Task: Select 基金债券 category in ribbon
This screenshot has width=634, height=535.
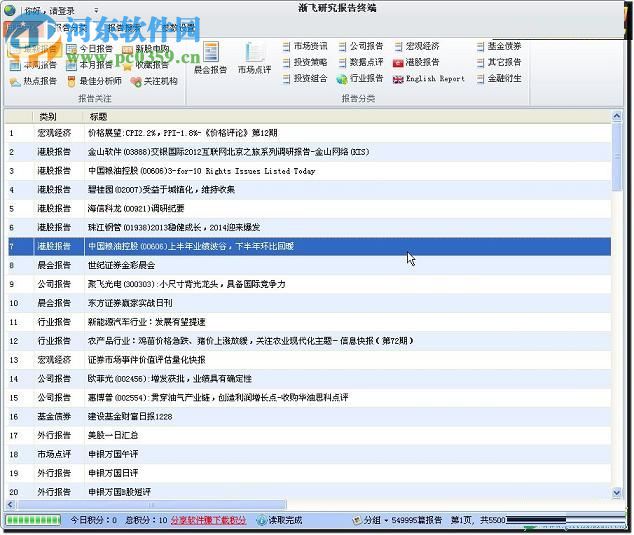Action: pos(499,47)
